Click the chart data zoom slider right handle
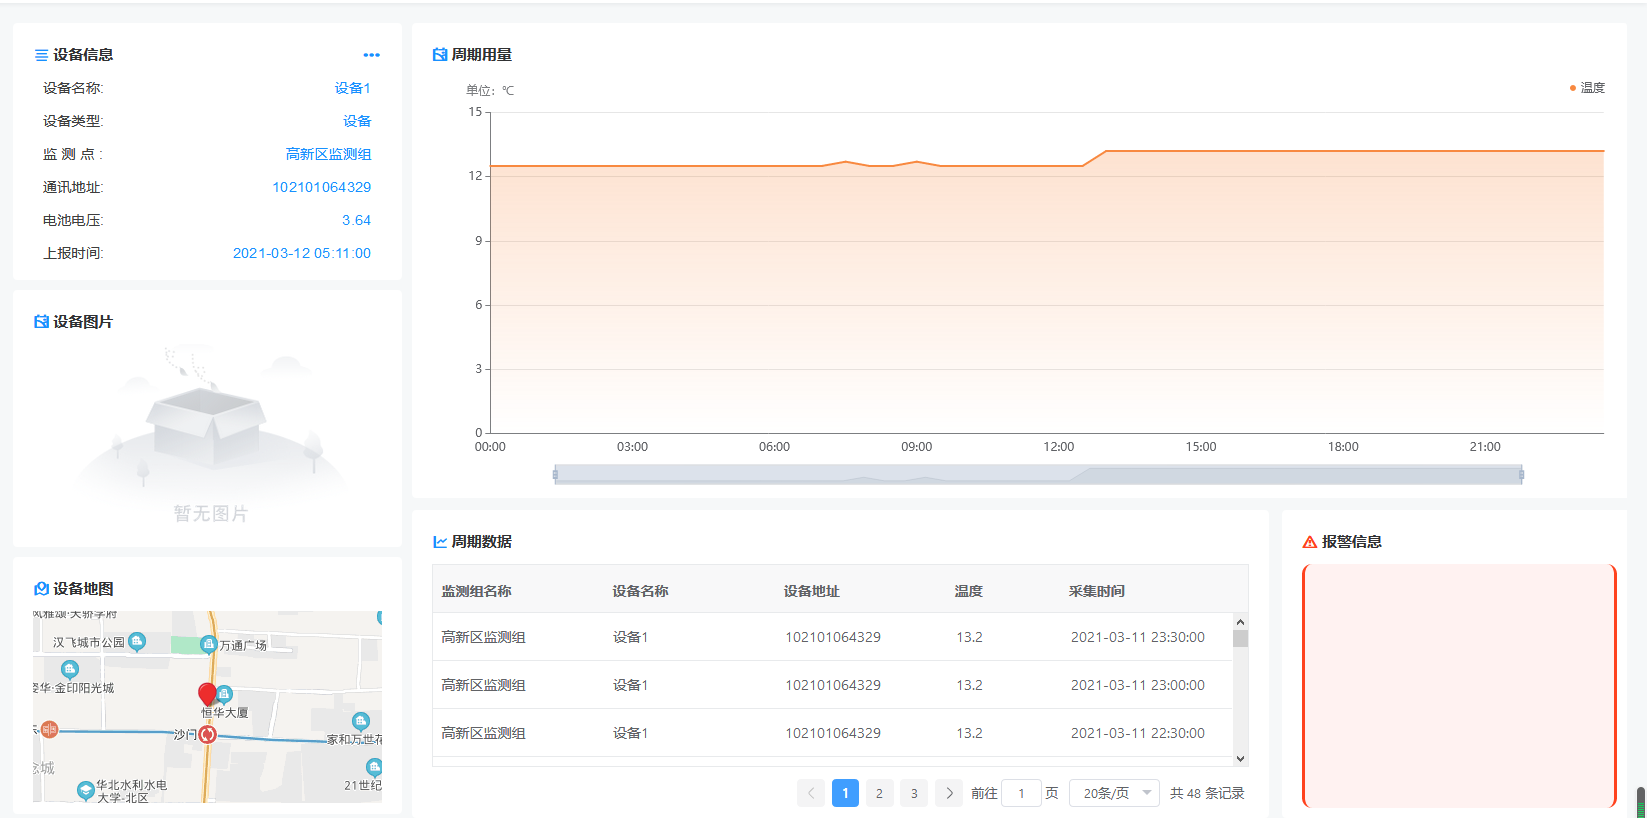This screenshot has height=818, width=1647. tap(1521, 475)
